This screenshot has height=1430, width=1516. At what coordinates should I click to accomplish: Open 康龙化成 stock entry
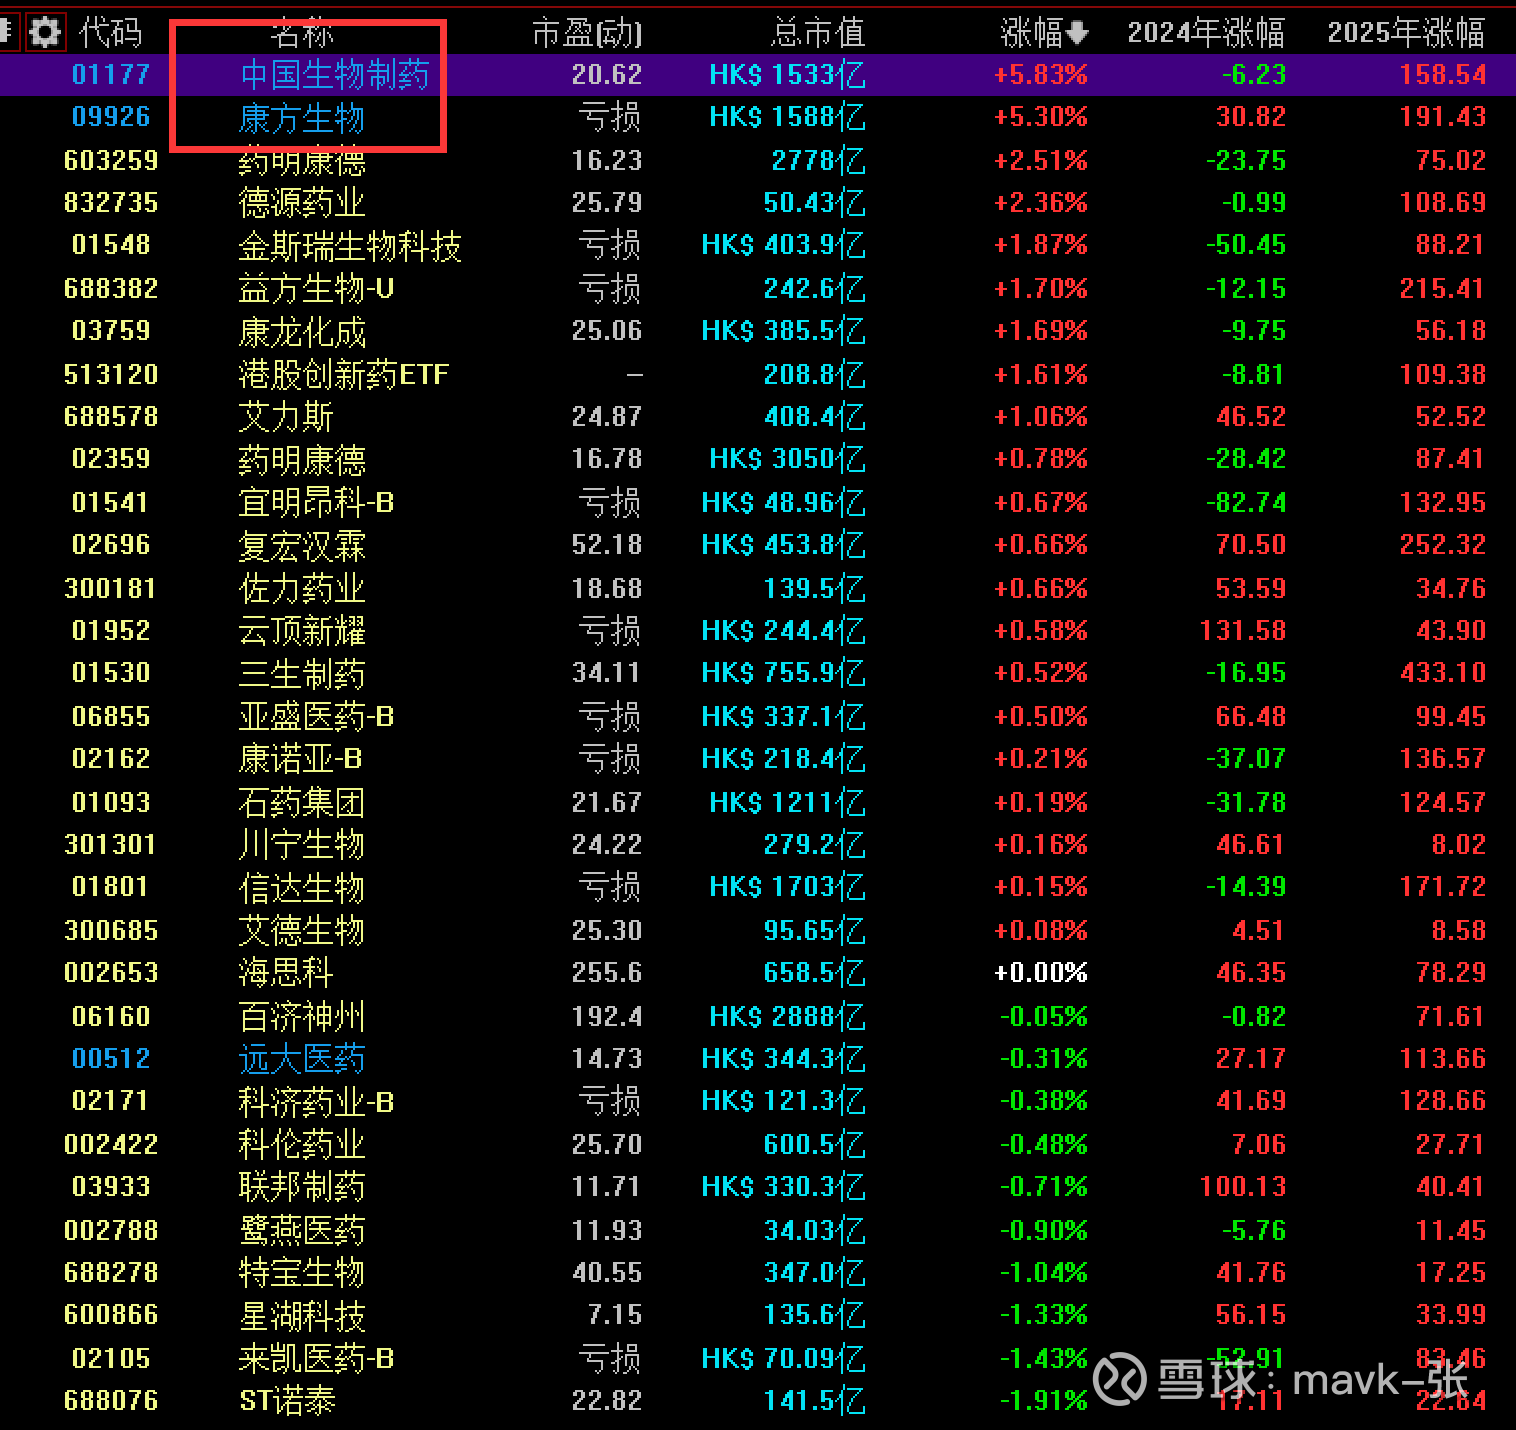302,332
